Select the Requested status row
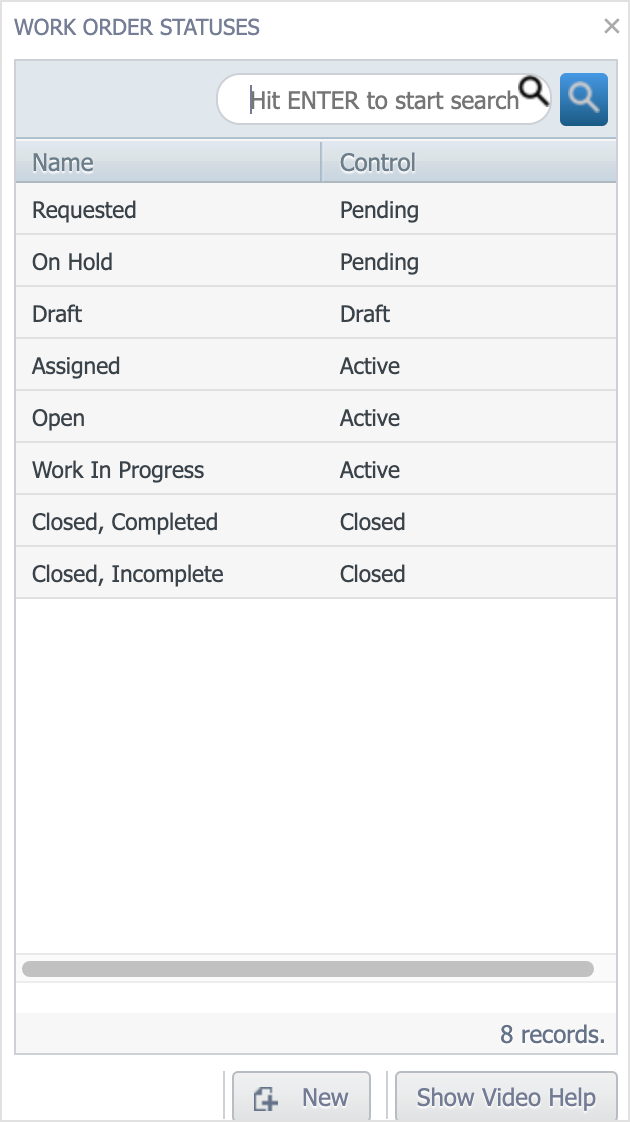 tap(316, 209)
